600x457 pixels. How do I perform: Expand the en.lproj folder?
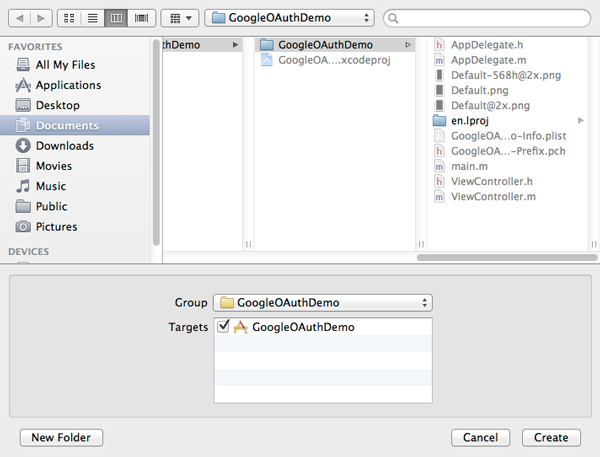(x=472, y=120)
